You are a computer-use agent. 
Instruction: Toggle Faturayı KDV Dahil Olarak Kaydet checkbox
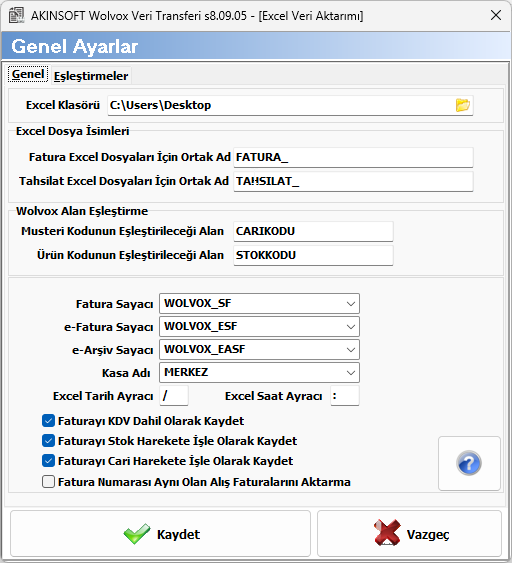click(x=48, y=420)
